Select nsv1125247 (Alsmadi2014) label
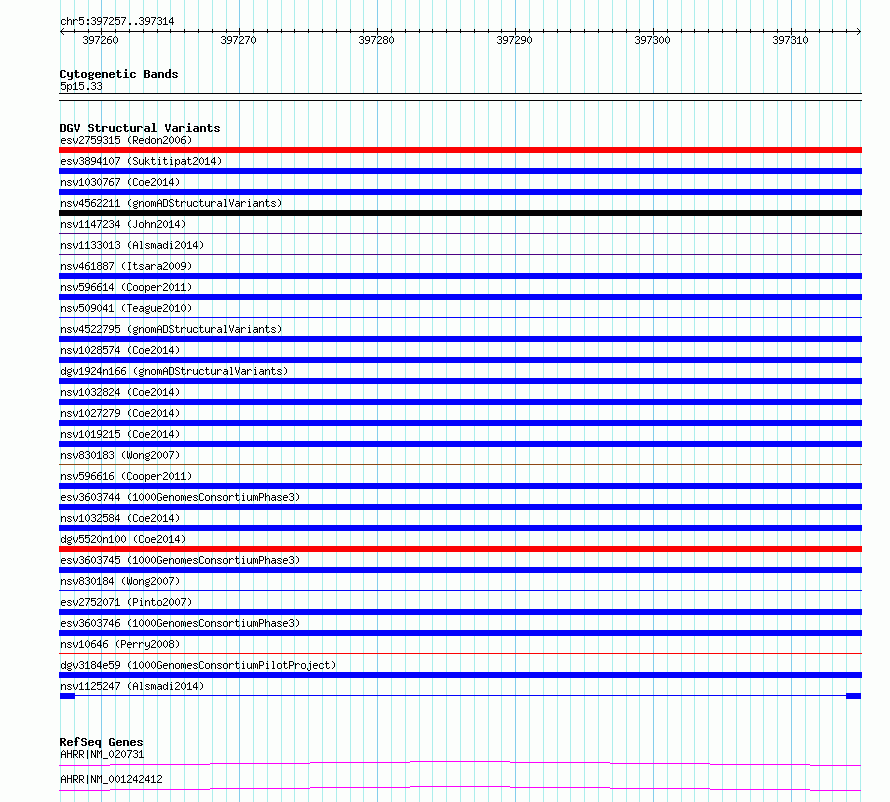The image size is (890, 802). pyautogui.click(x=132, y=686)
